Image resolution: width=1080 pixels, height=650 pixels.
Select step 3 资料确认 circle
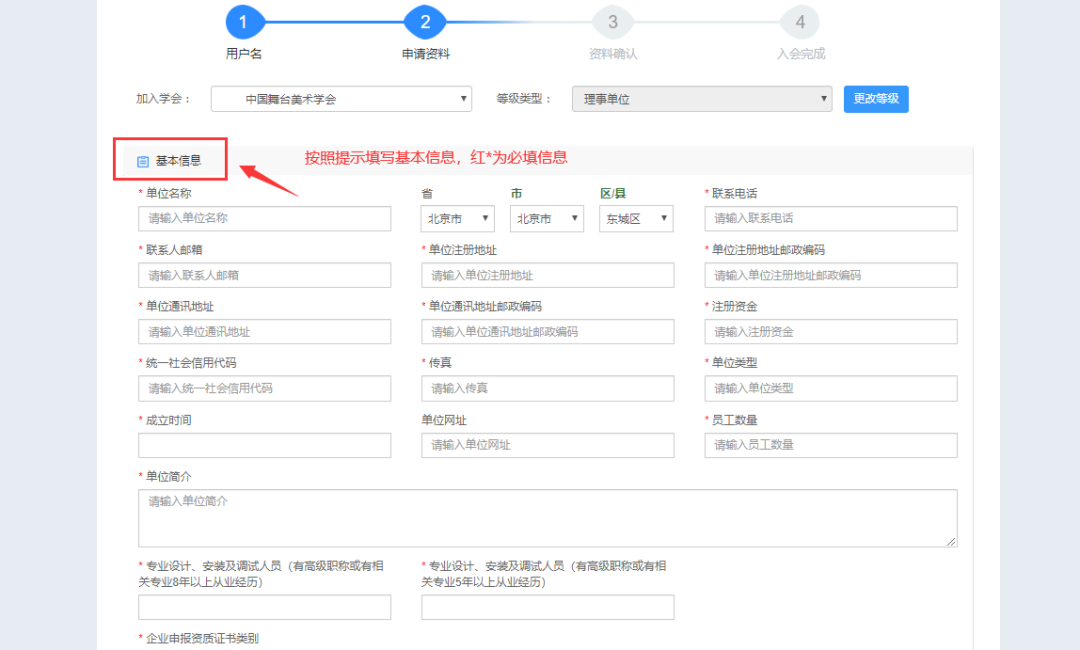612,22
